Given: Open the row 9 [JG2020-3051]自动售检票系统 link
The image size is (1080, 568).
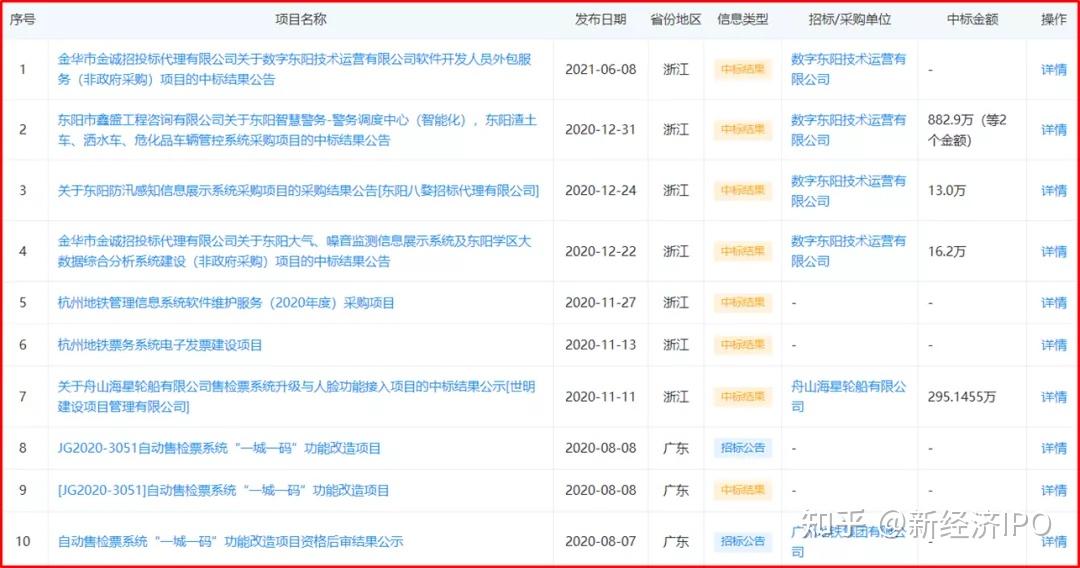Looking at the screenshot, I should click(223, 490).
